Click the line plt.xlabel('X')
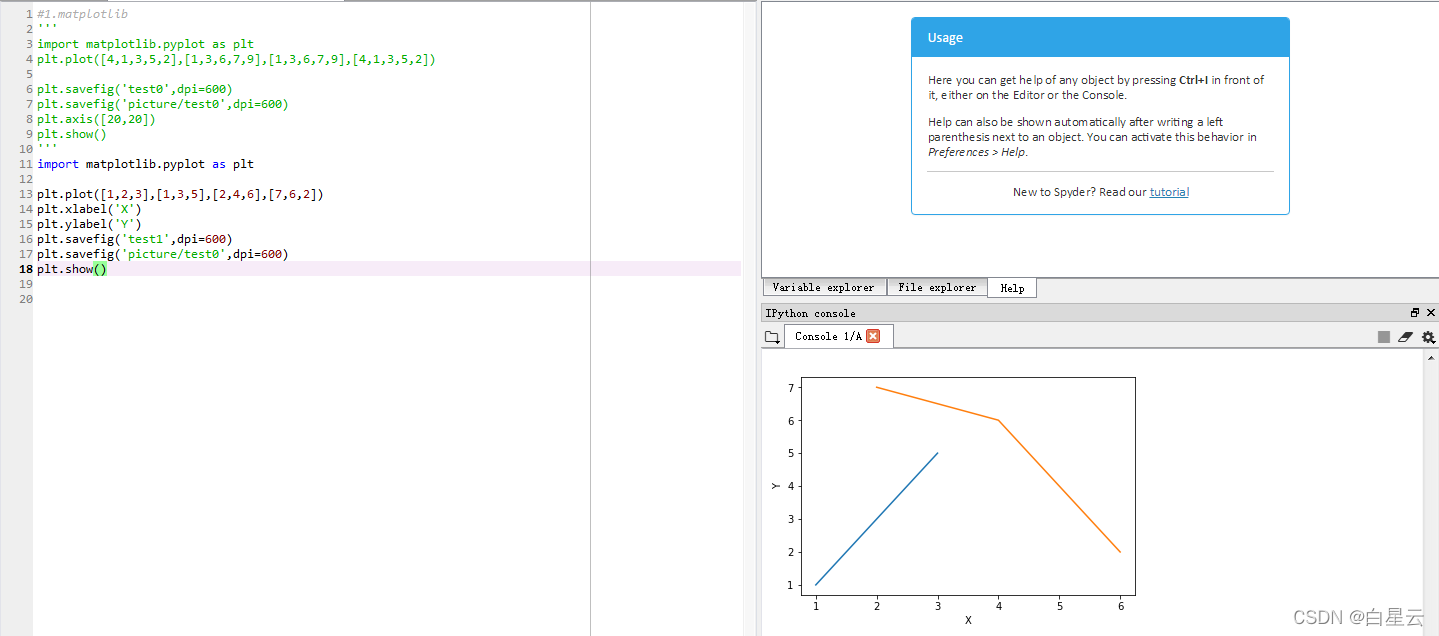This screenshot has height=636, width=1439. (89, 209)
